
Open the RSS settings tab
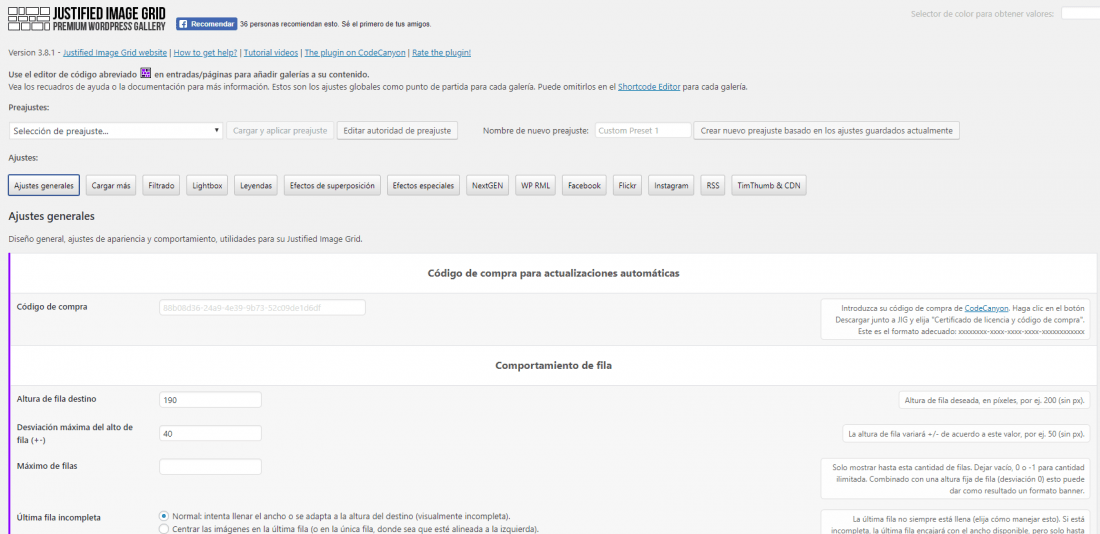coord(712,186)
